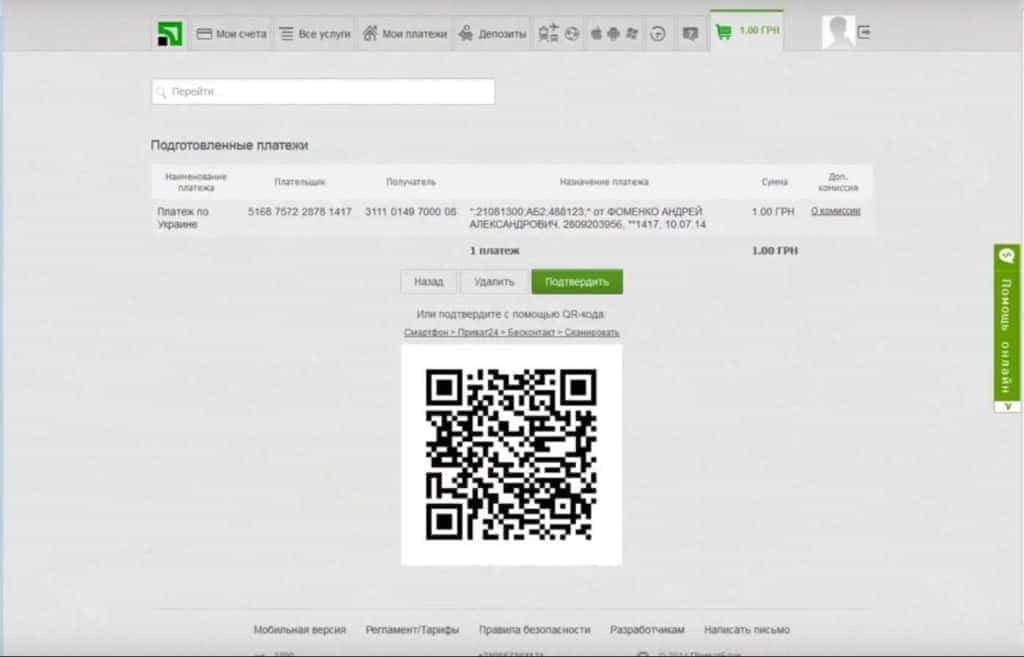This screenshot has width=1024, height=657.
Task: Open the history clock icon in toolbar
Action: point(657,31)
